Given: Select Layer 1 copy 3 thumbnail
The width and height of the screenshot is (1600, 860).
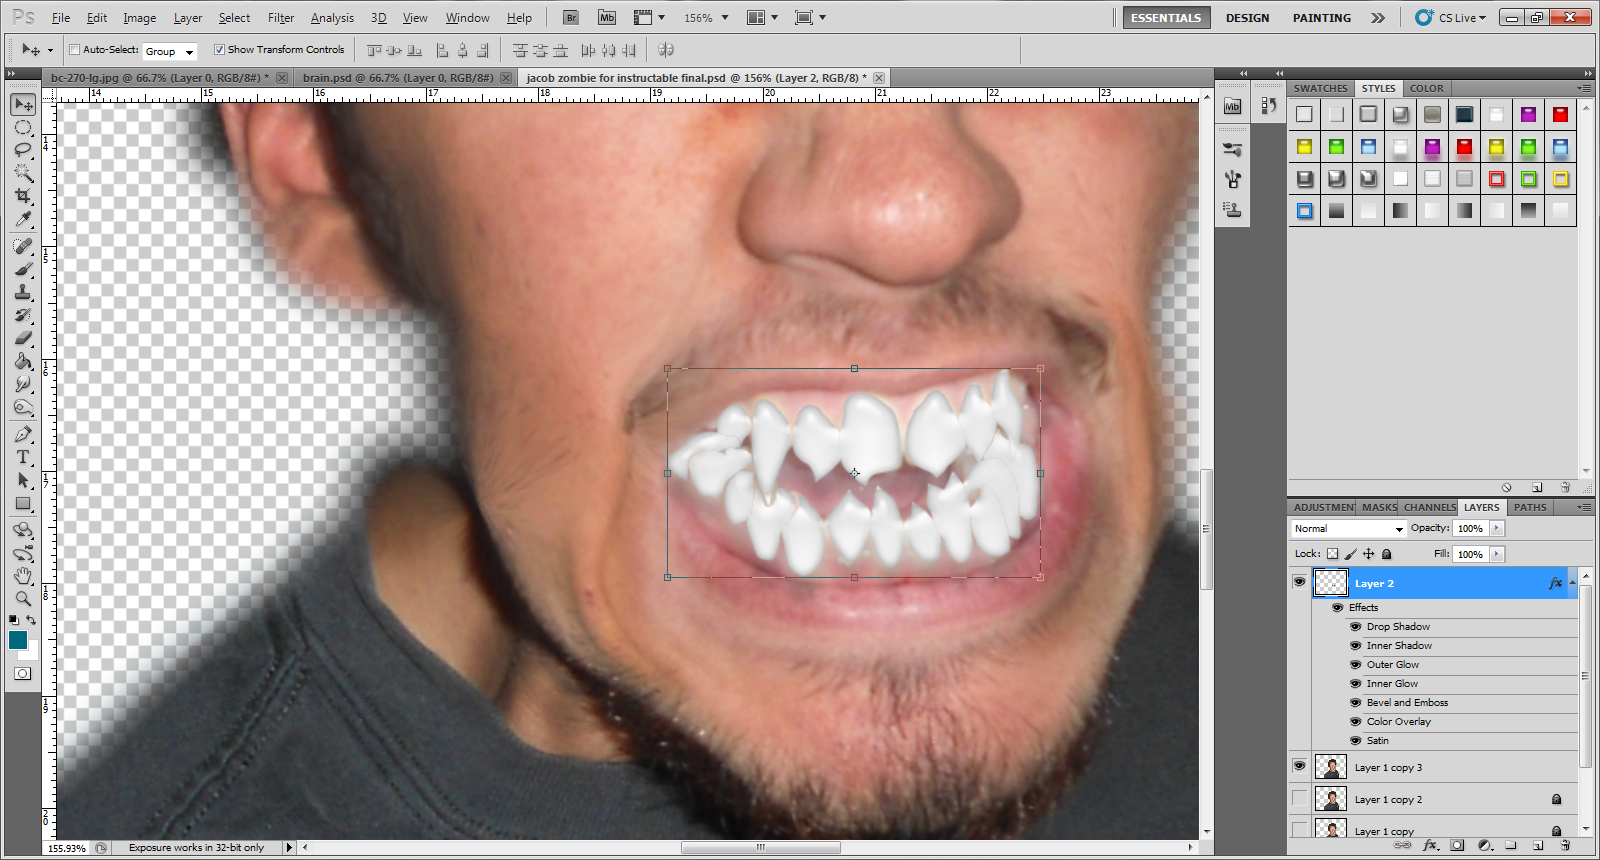Looking at the screenshot, I should [1330, 767].
